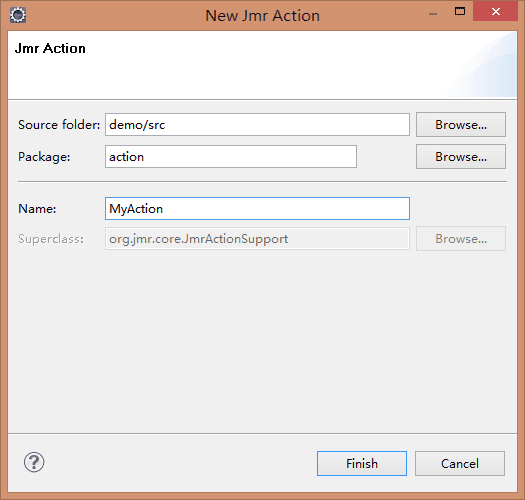Click the Name field containing MyAction
Image resolution: width=525 pixels, height=500 pixels.
coord(257,209)
